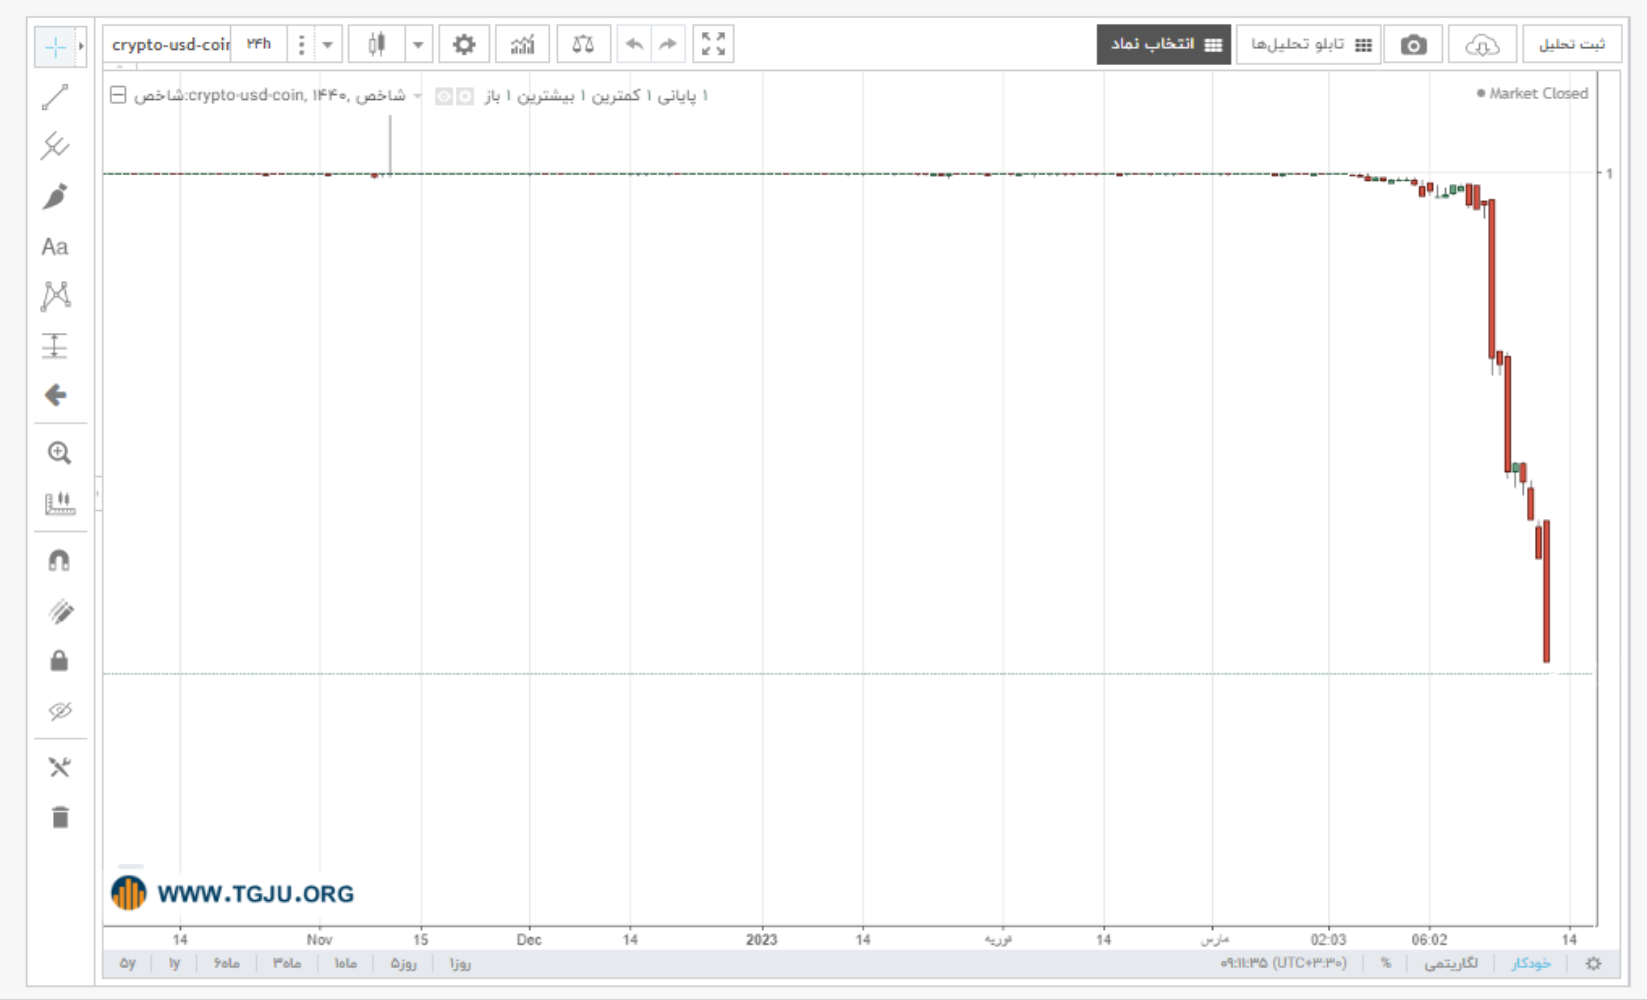Hide all drawings with the eye icon
This screenshot has width=1647, height=1000.
tap(60, 711)
